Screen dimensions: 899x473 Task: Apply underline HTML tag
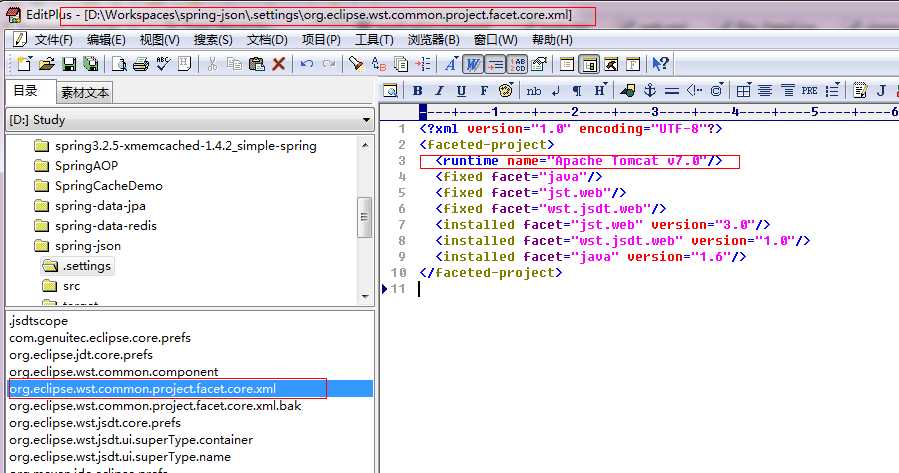[x=461, y=90]
